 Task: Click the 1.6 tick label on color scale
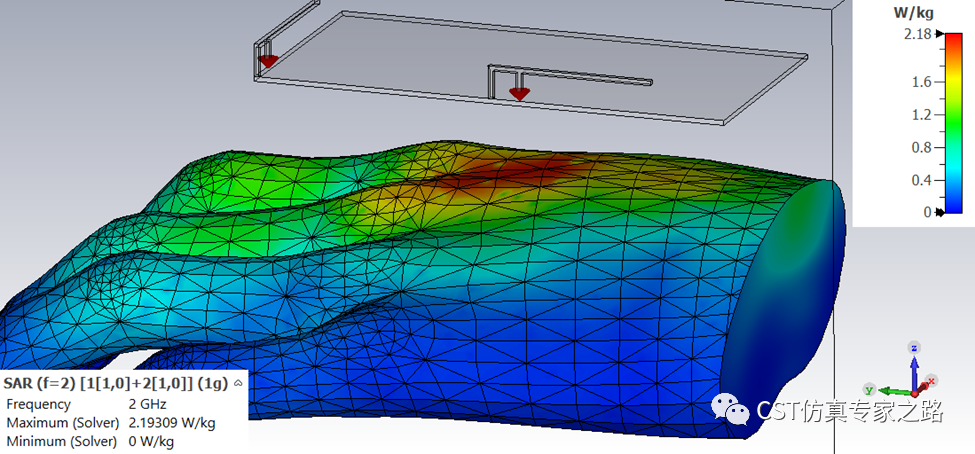click(922, 82)
